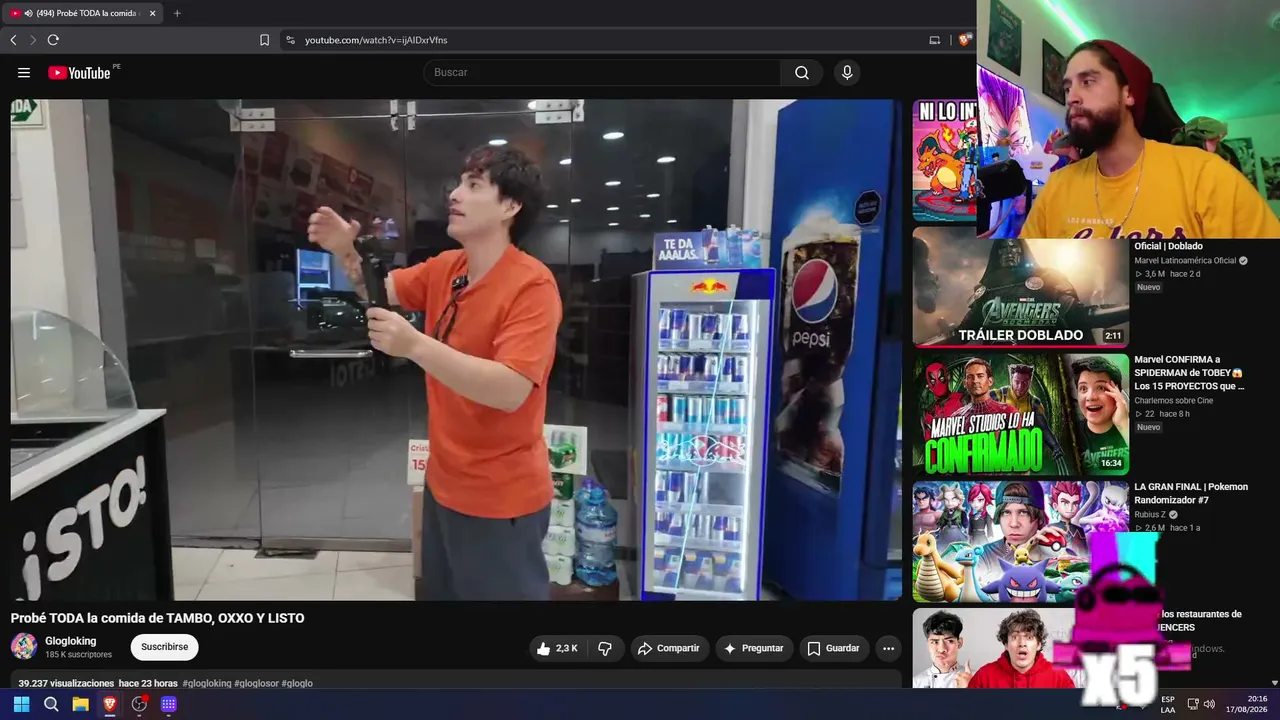
Task: Click the Compartir share button
Action: click(670, 648)
